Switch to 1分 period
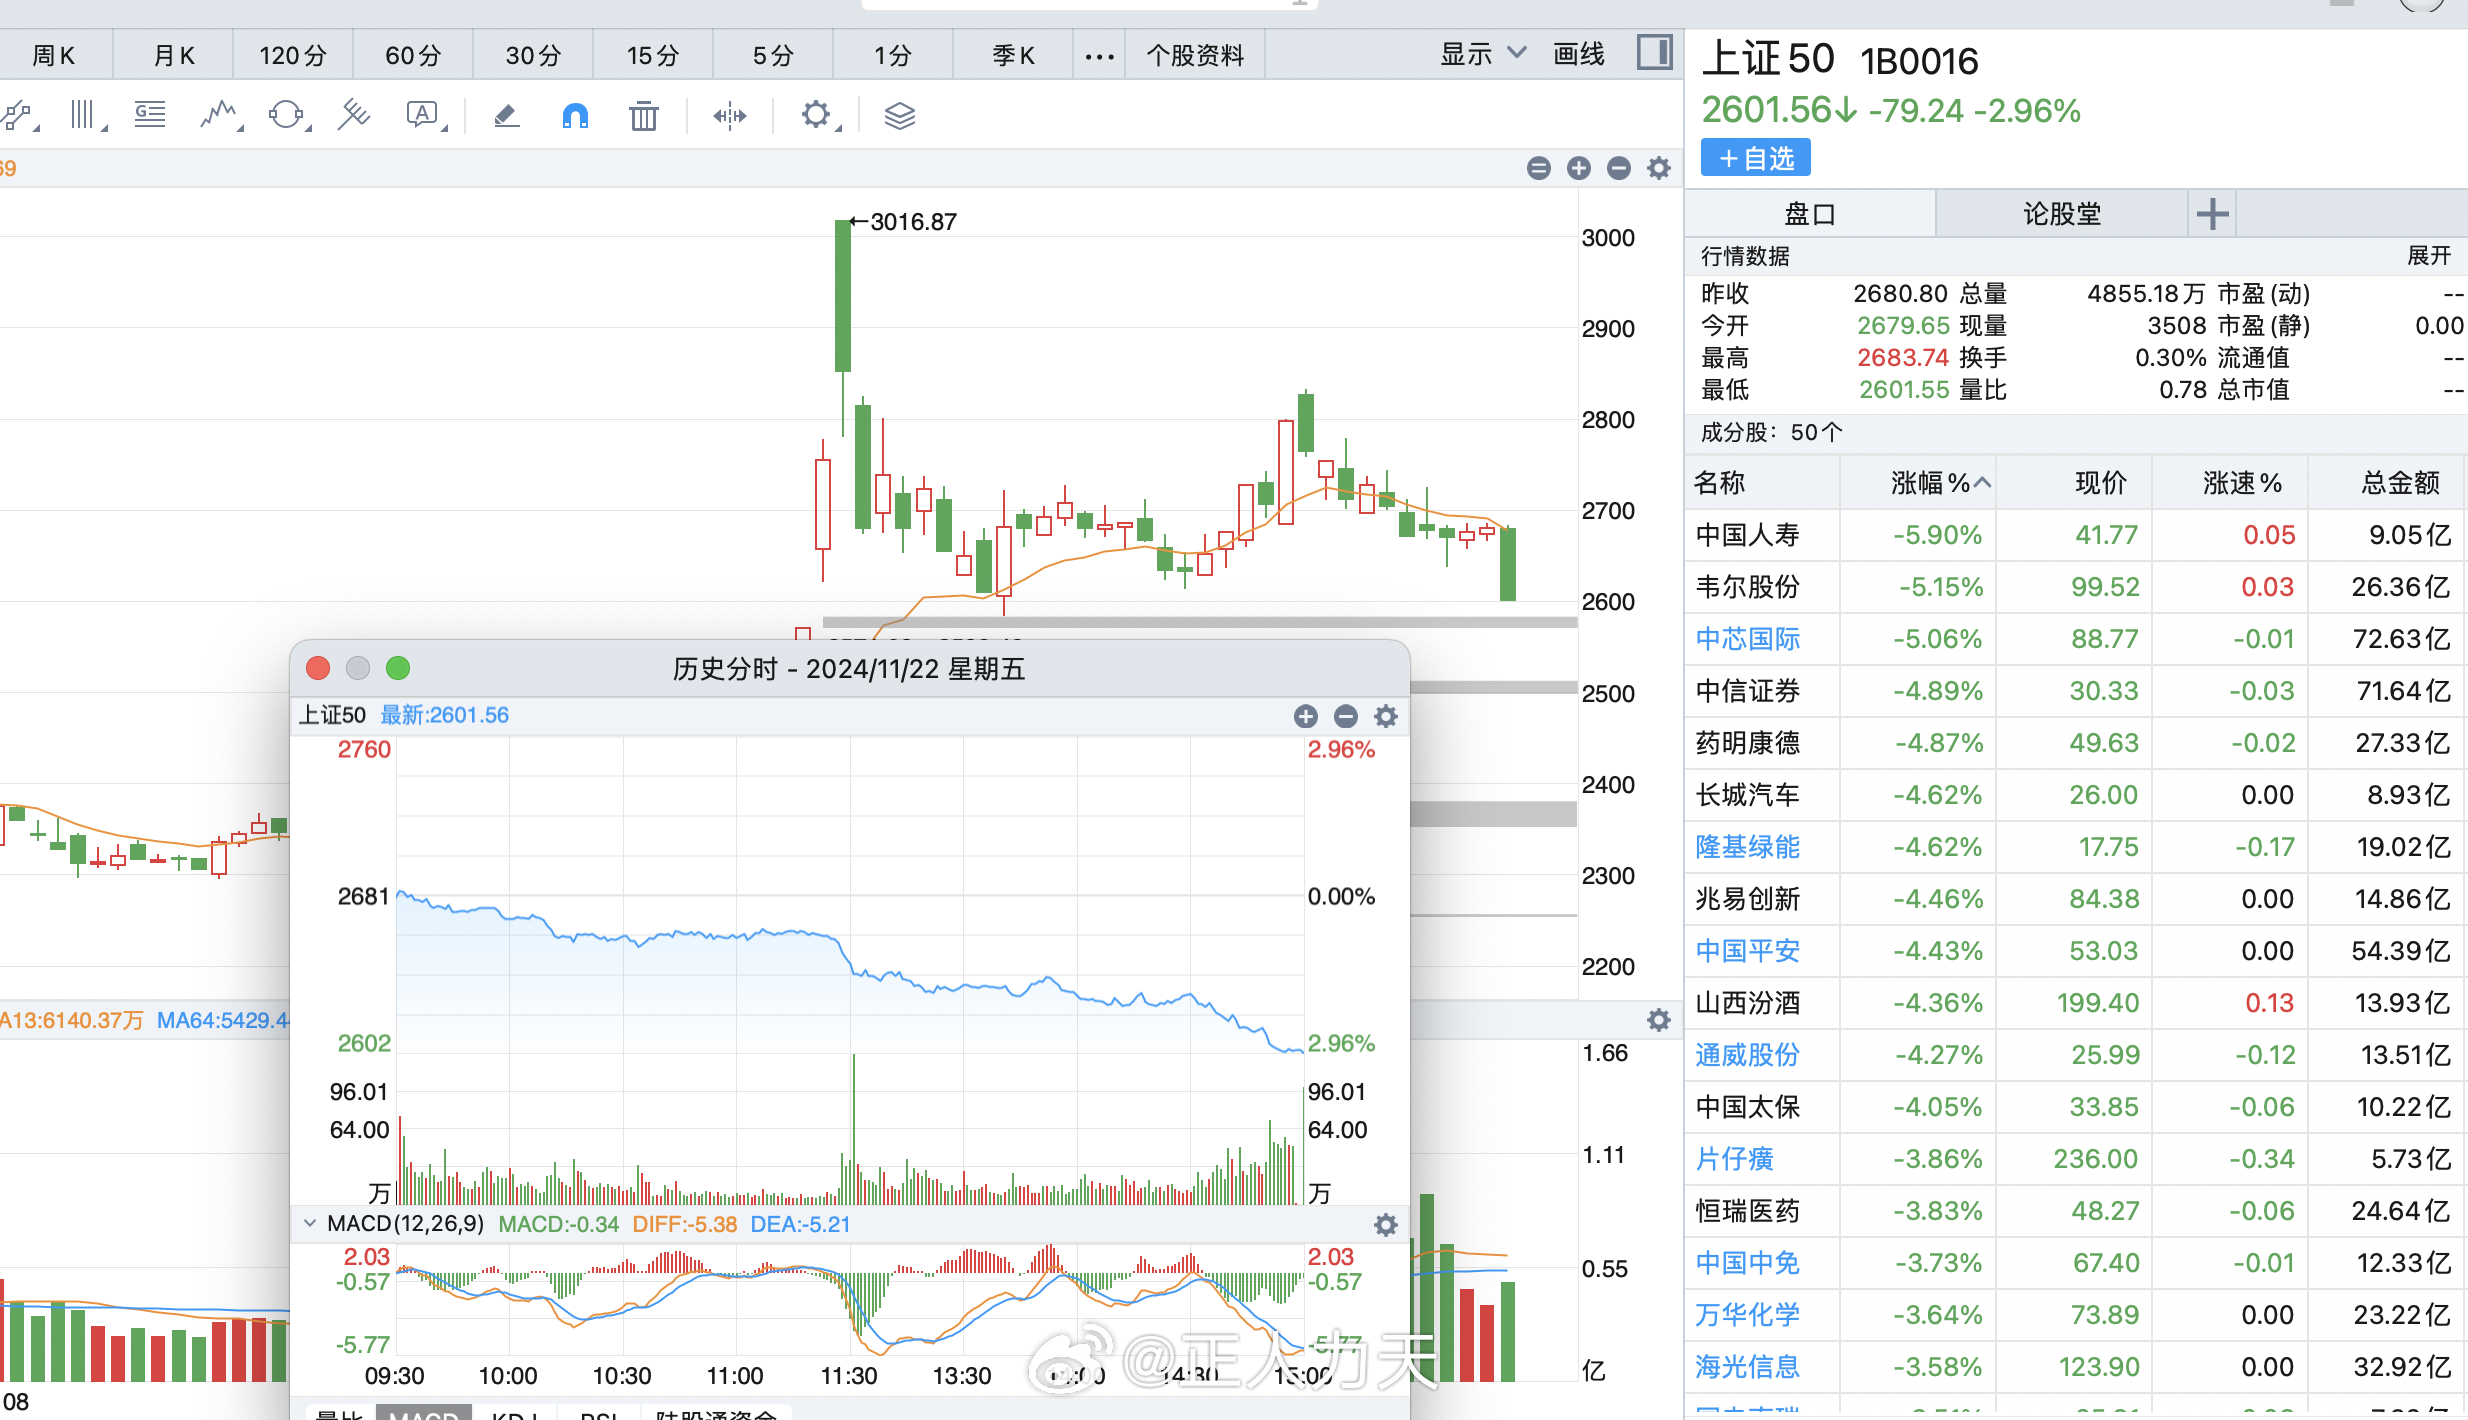 pos(893,55)
